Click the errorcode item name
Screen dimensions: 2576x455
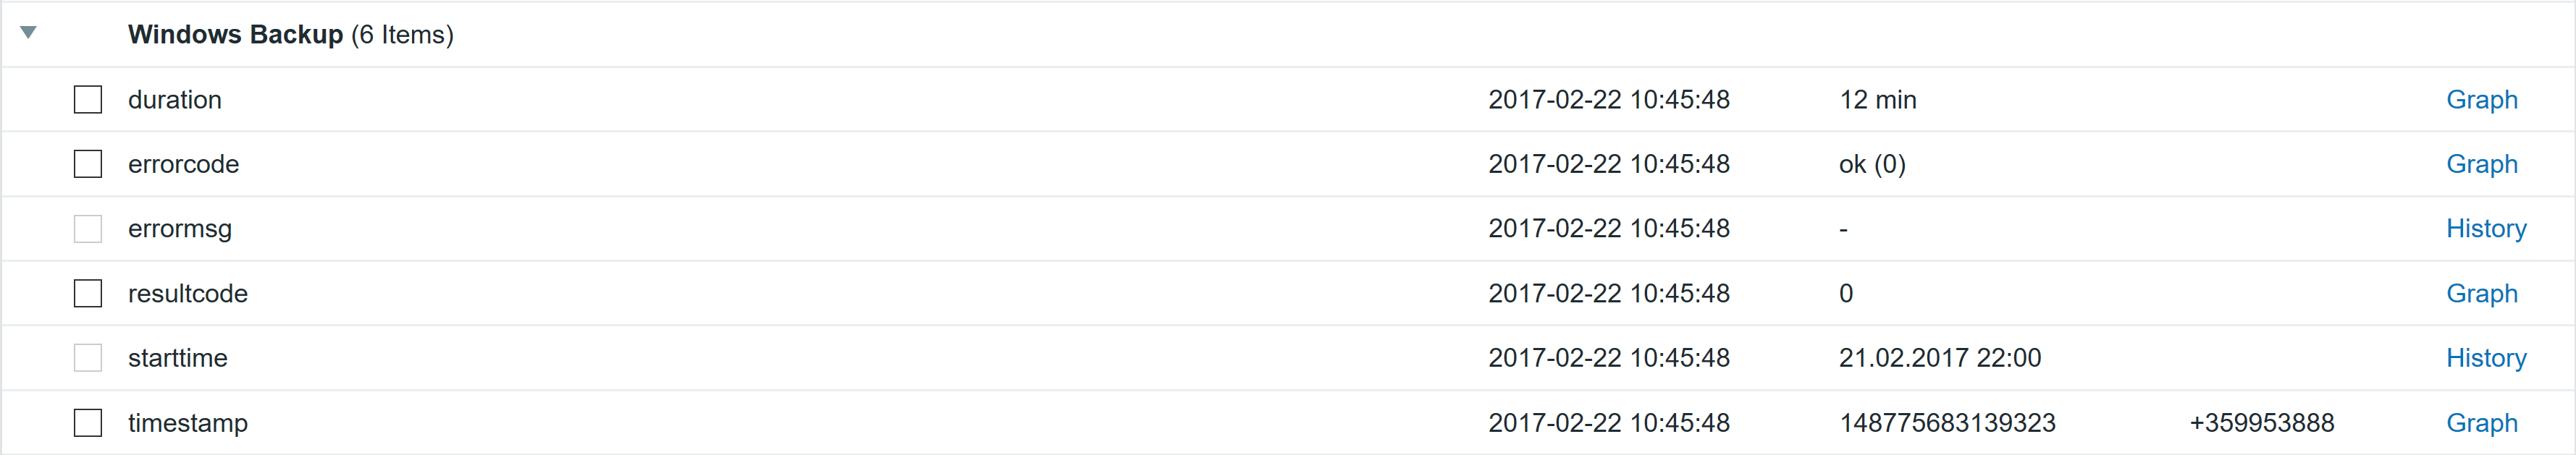pyautogui.click(x=183, y=164)
